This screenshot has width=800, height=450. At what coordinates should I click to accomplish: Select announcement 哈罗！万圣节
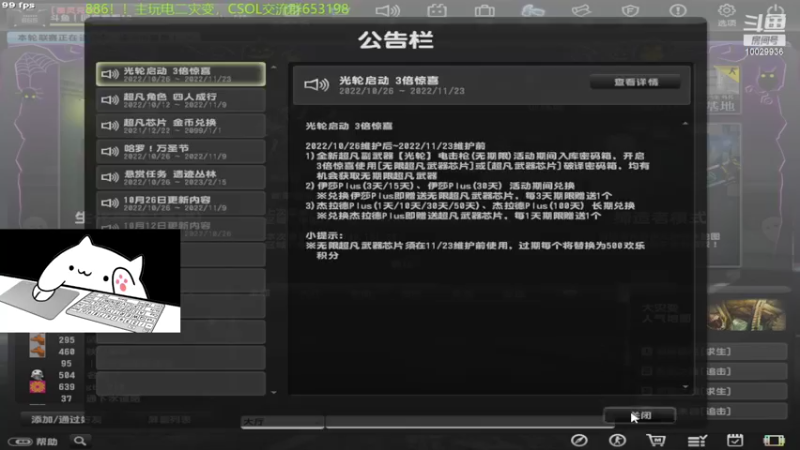[x=181, y=152]
